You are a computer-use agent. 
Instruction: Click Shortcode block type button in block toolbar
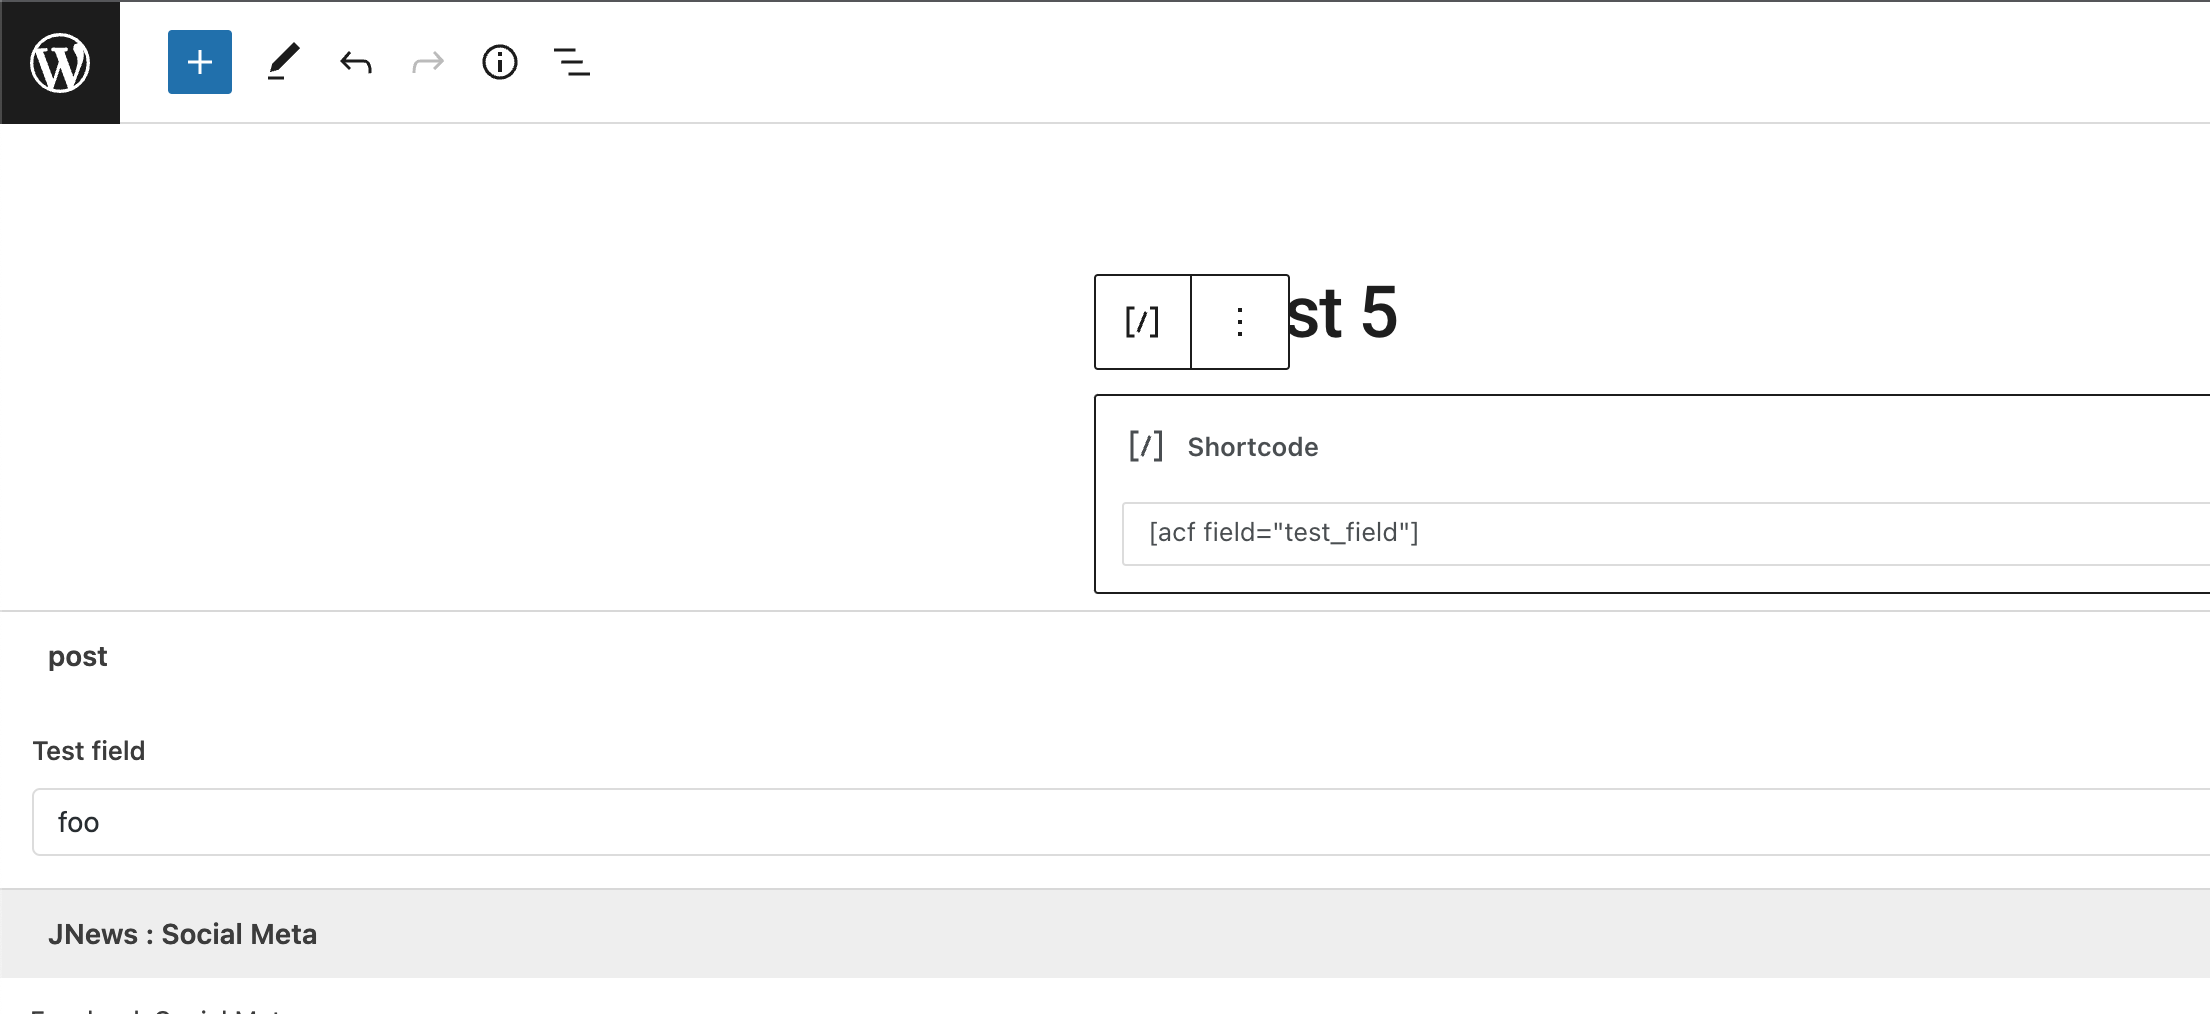coord(1142,322)
